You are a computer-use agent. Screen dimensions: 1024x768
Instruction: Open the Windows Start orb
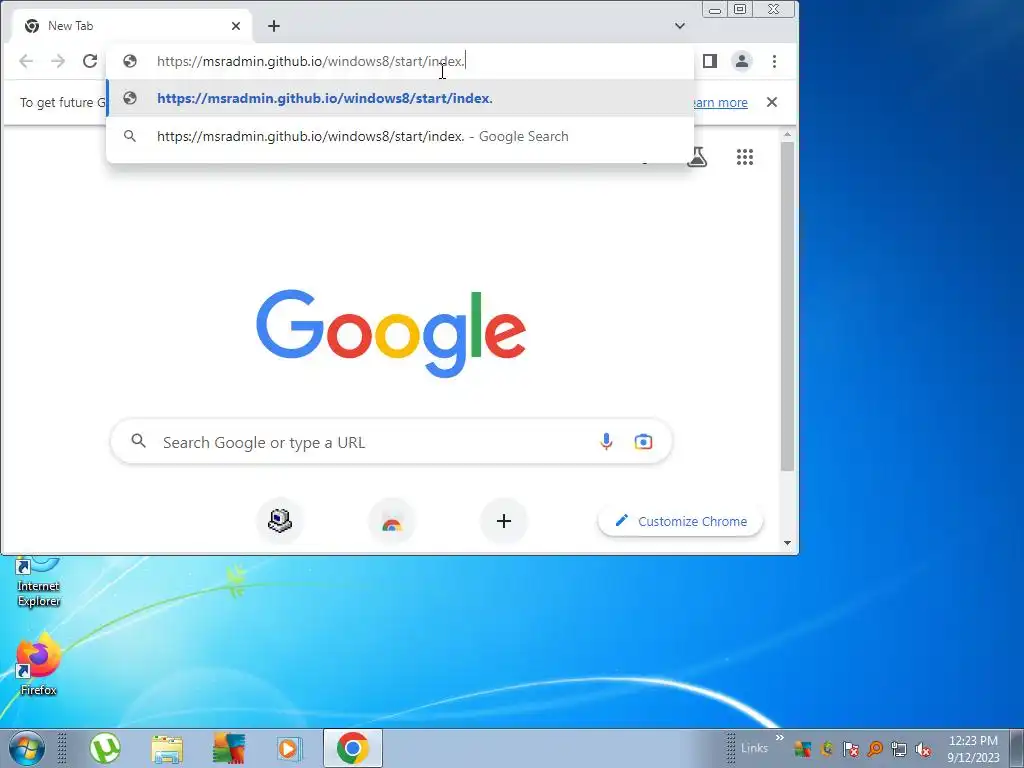tap(27, 748)
